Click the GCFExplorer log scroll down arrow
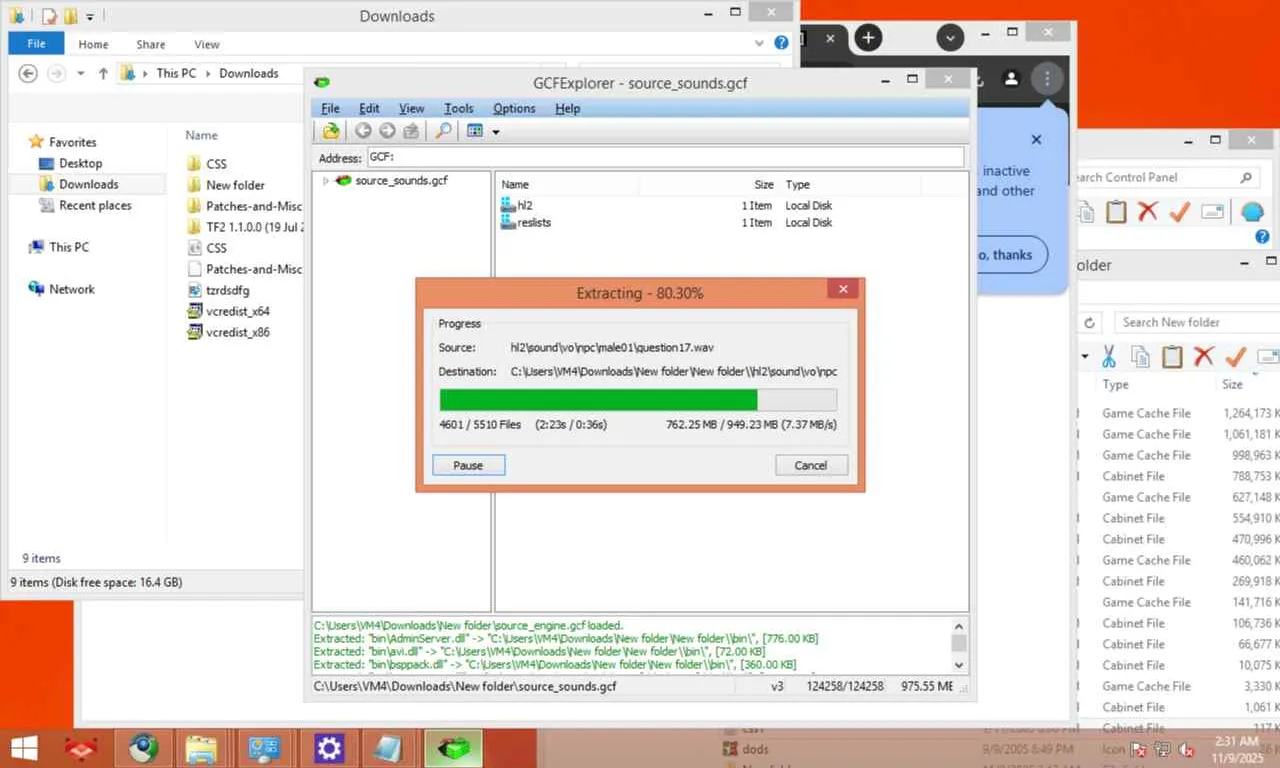The height and width of the screenshot is (768, 1280). coord(959,664)
